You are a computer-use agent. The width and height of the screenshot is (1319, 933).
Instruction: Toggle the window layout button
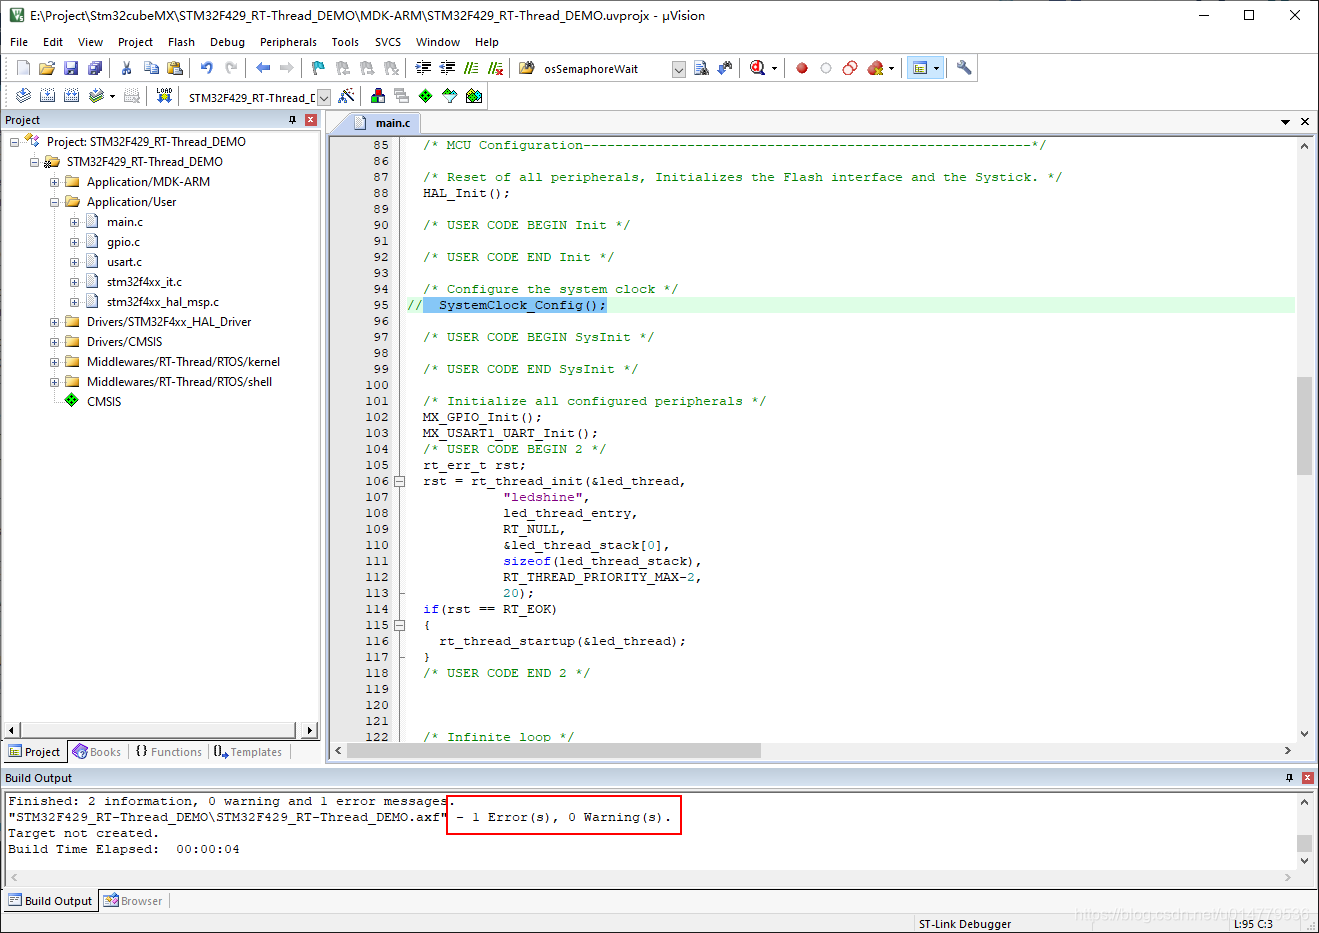point(920,68)
